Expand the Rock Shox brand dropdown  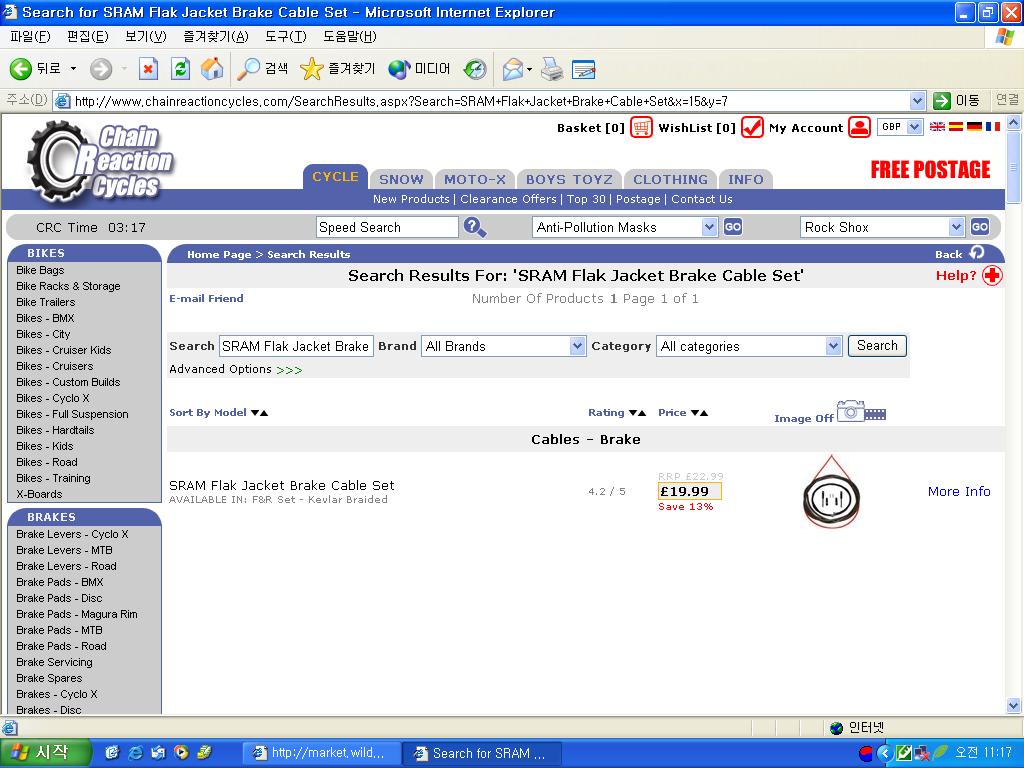tap(956, 227)
